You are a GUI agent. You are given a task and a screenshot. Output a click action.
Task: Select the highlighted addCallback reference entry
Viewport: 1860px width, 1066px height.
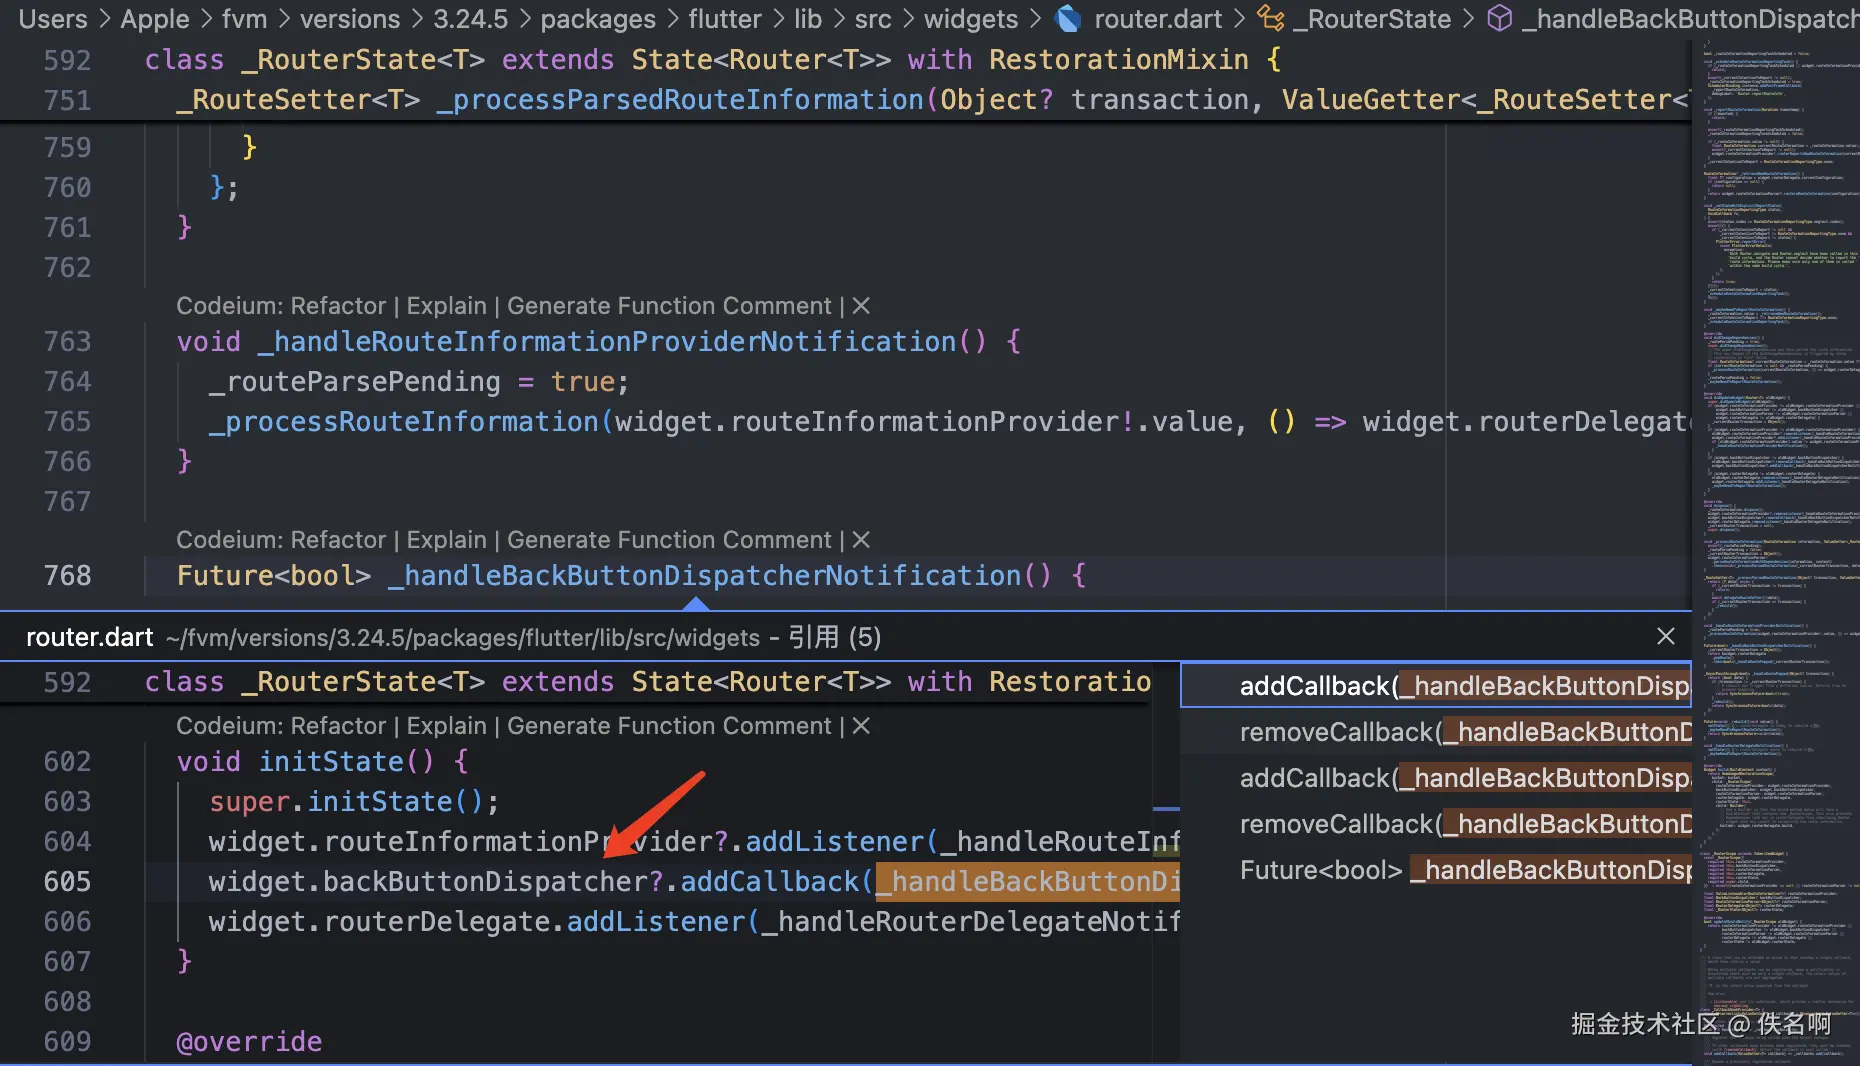pos(1436,686)
